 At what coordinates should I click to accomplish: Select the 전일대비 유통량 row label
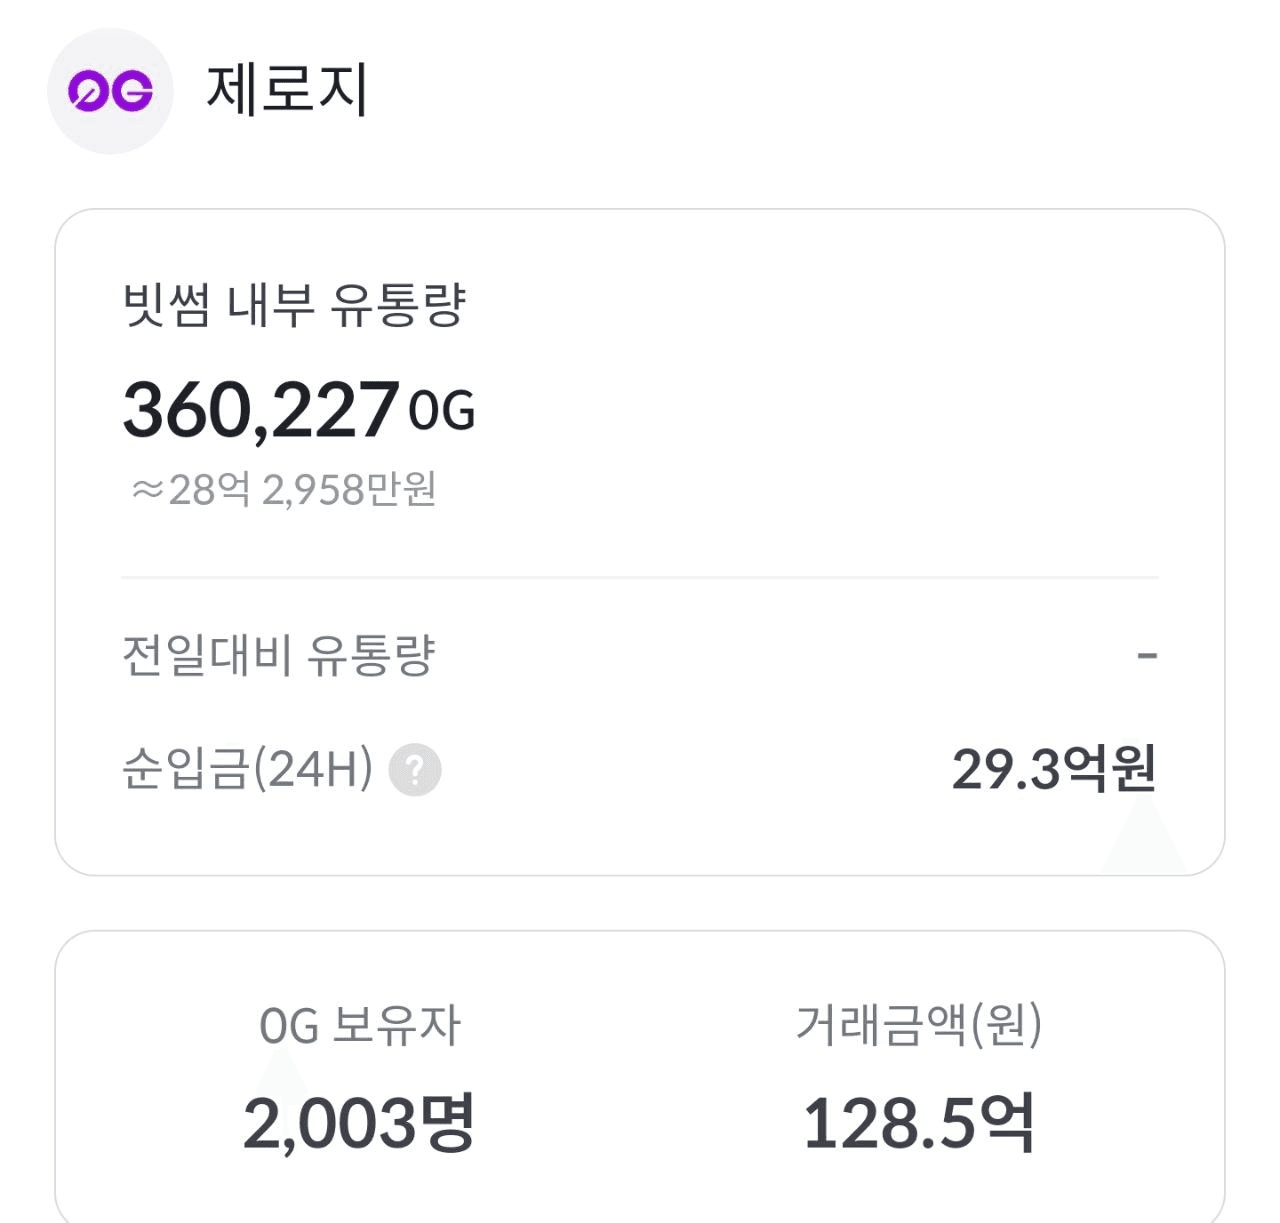pos(279,656)
